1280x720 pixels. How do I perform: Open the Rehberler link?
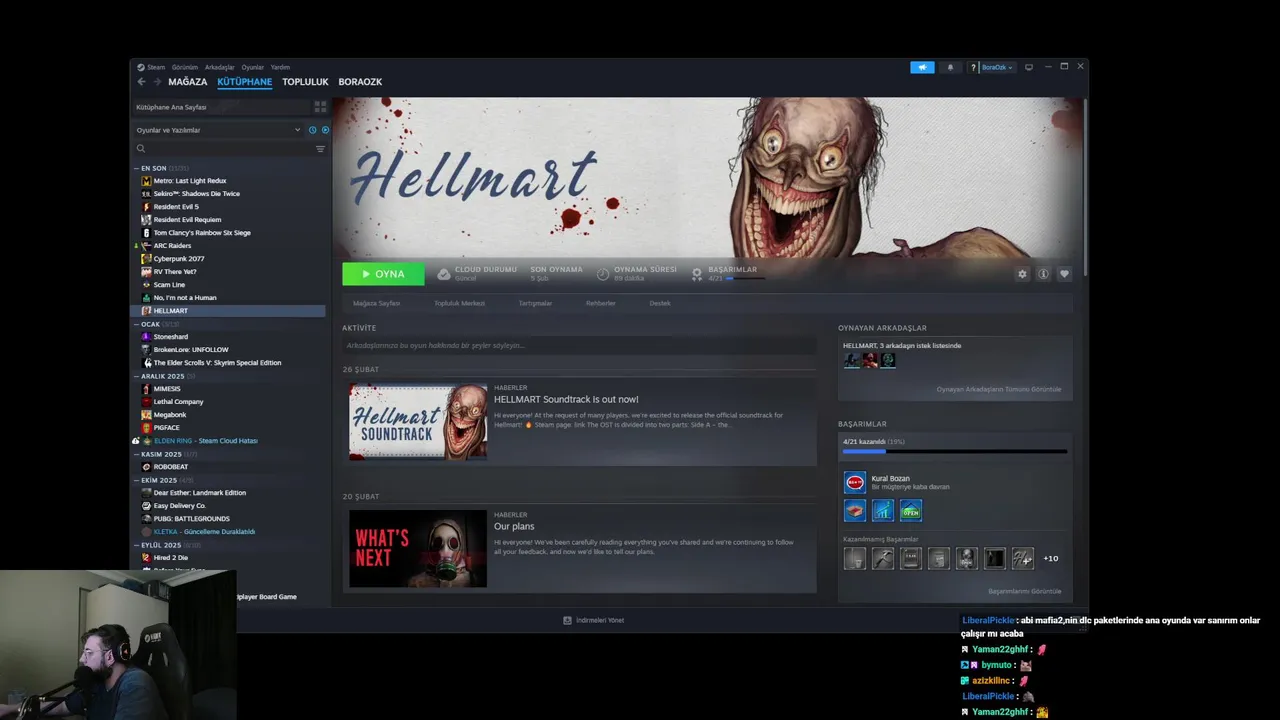[601, 303]
